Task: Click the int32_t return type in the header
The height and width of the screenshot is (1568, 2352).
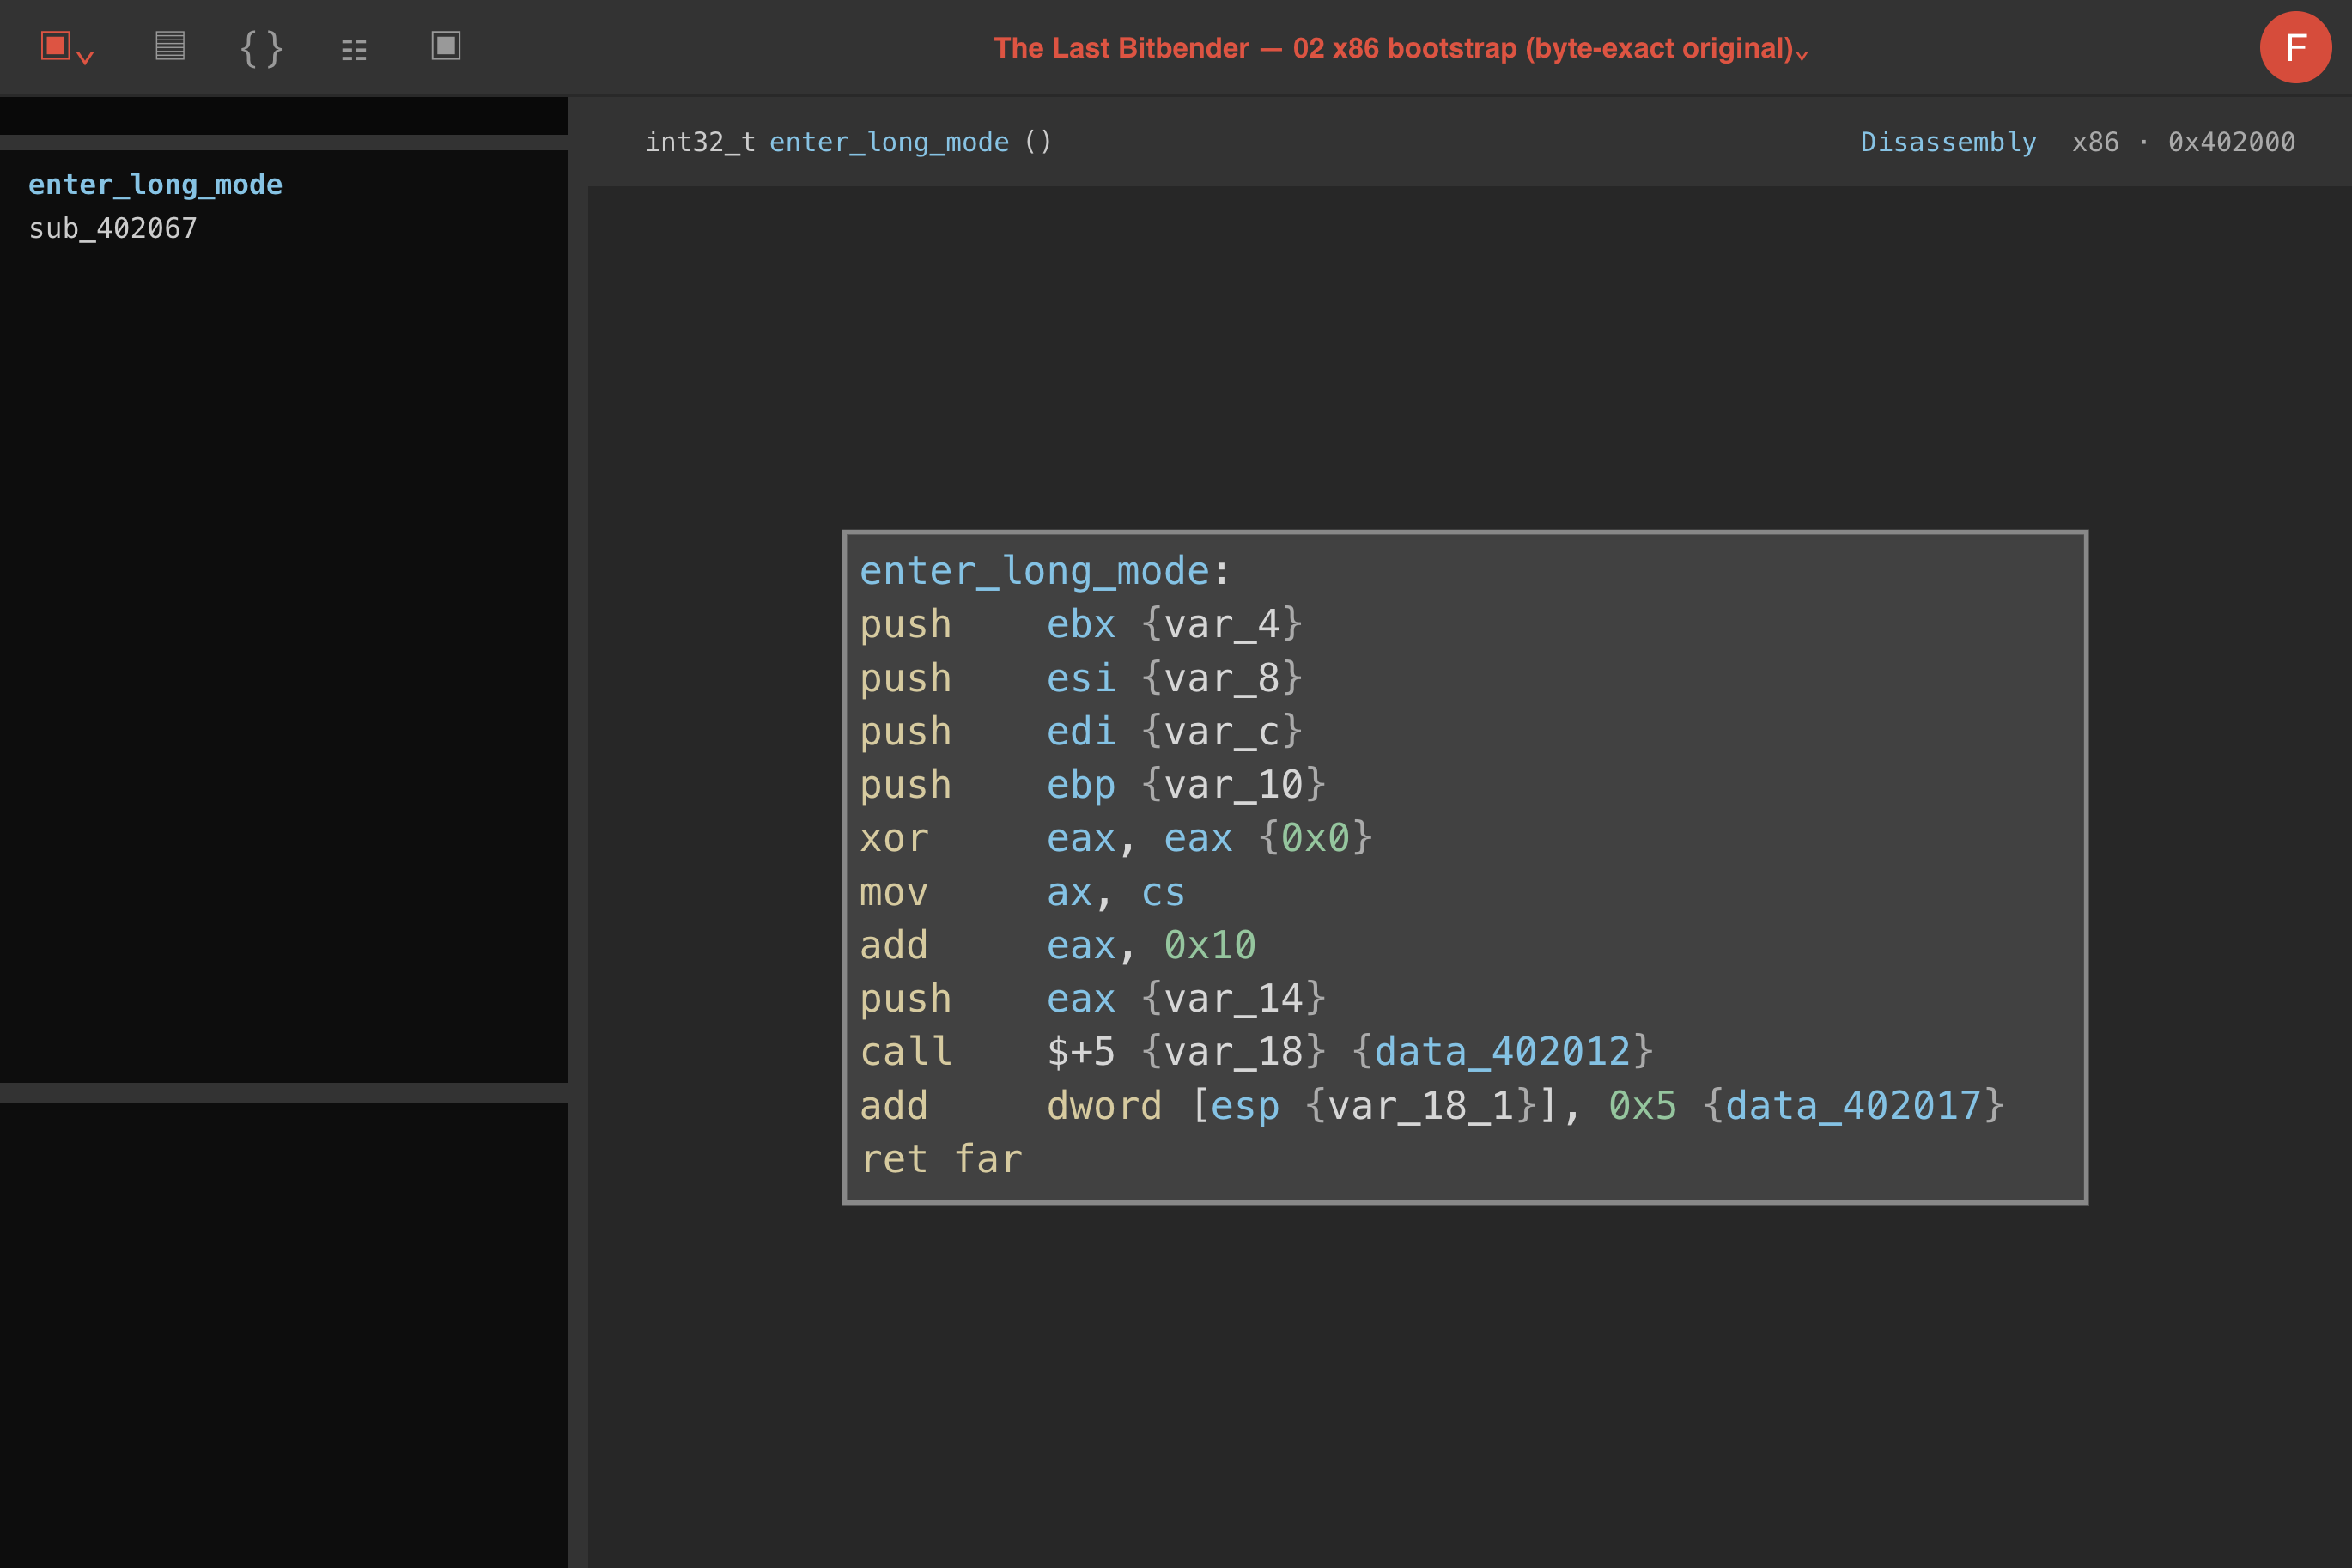Action: pos(700,142)
